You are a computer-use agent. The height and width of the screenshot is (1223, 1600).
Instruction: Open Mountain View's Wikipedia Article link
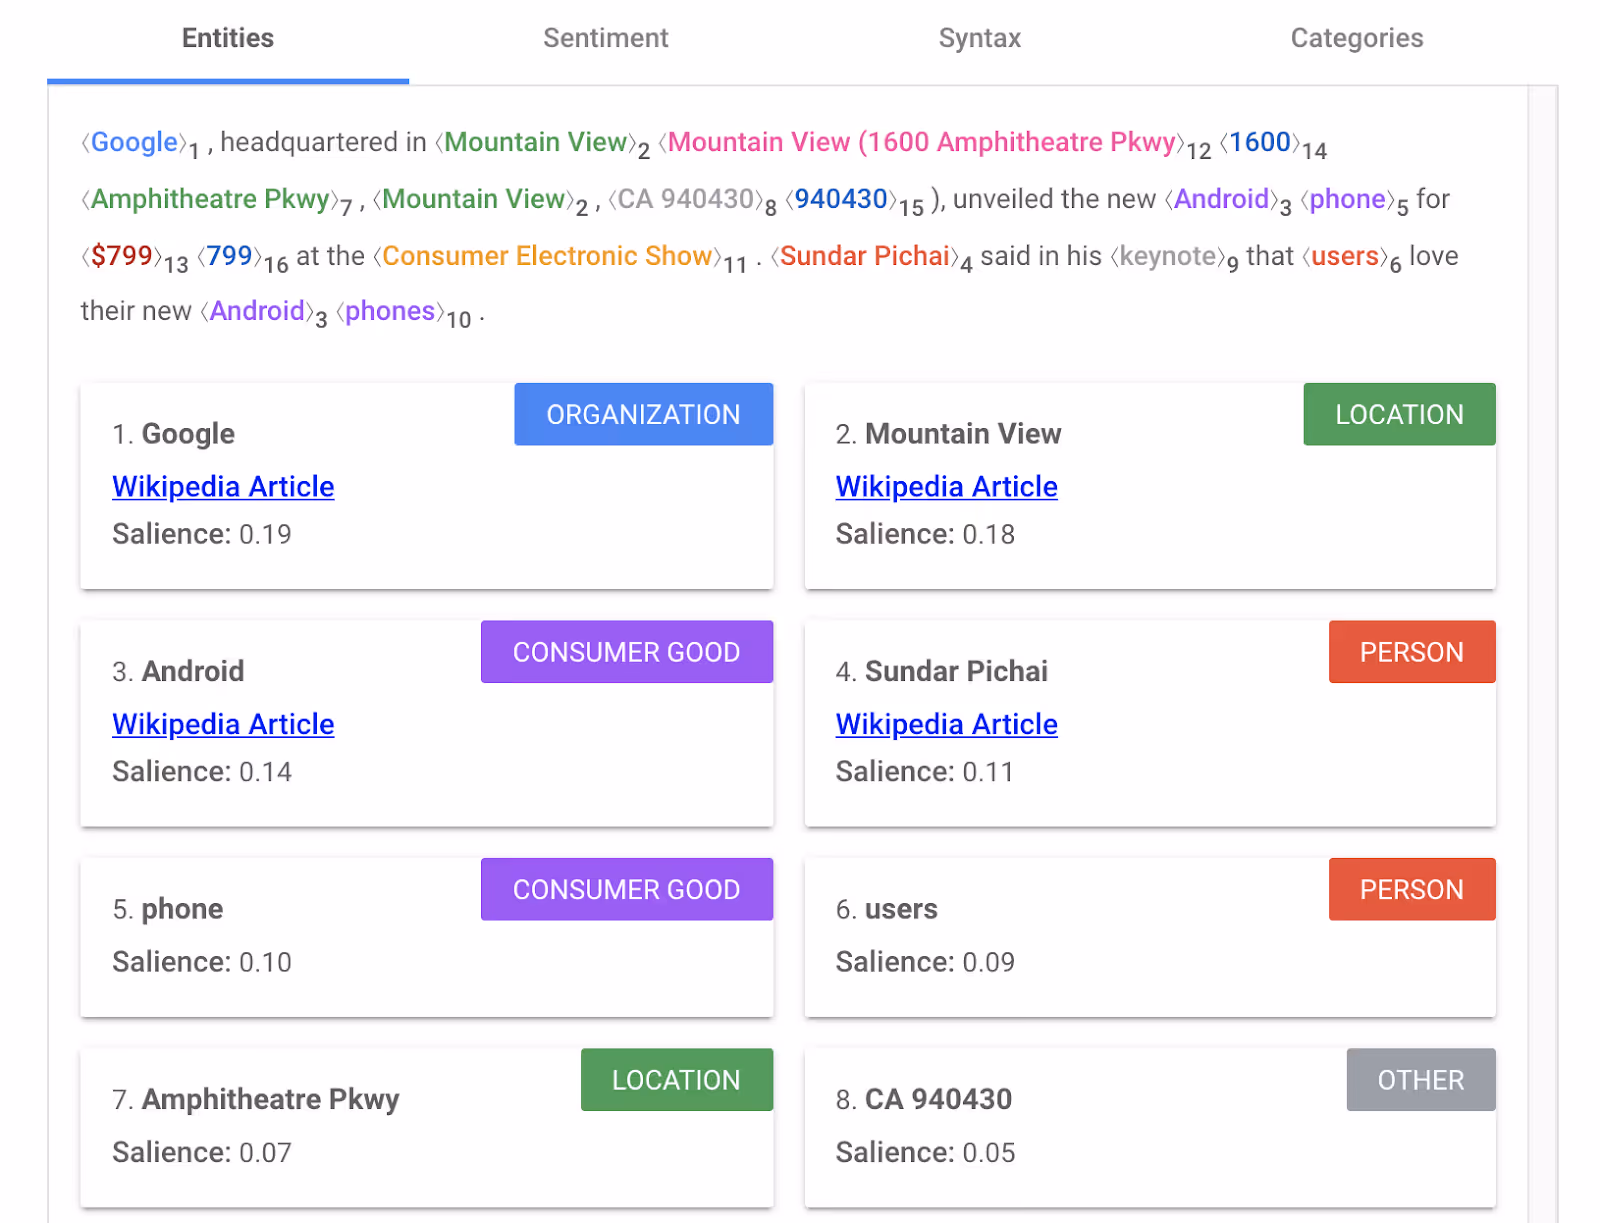tap(946, 486)
